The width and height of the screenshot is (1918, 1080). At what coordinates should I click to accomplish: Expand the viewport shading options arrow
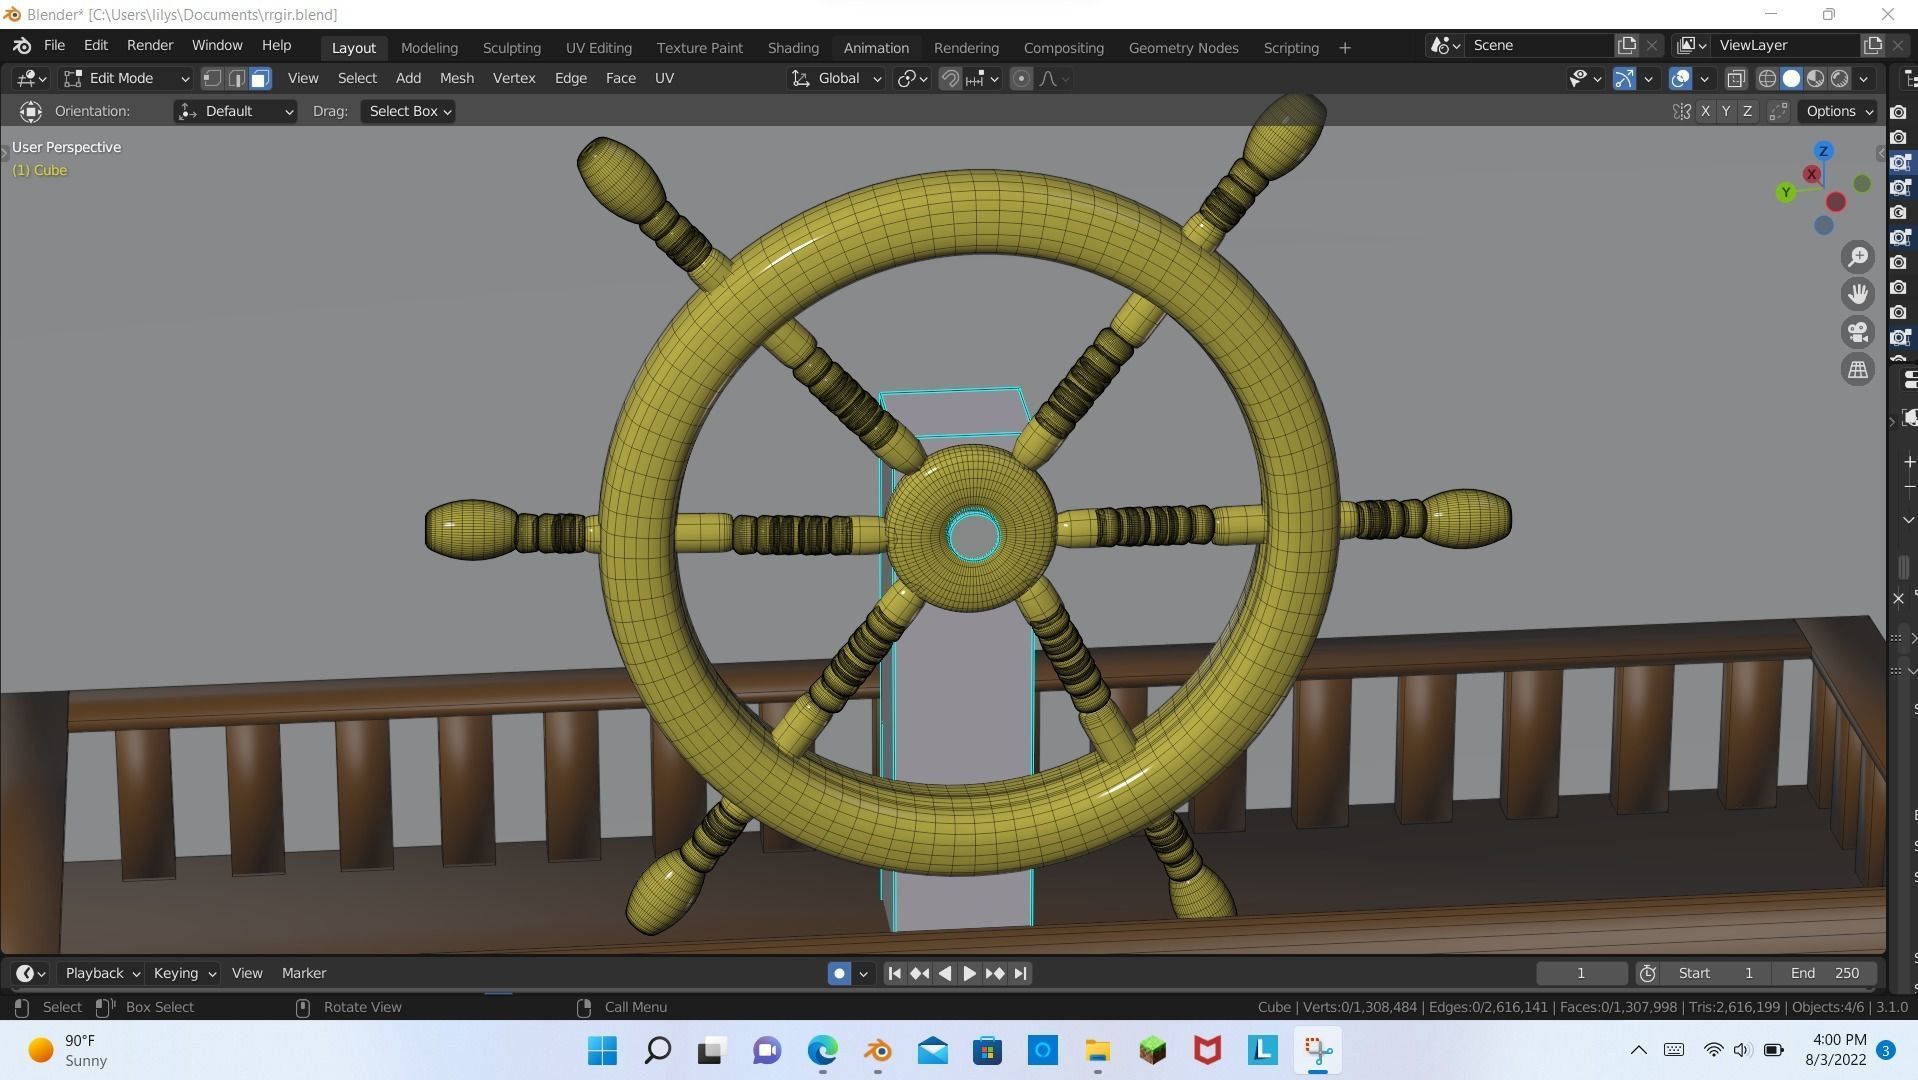1864,78
